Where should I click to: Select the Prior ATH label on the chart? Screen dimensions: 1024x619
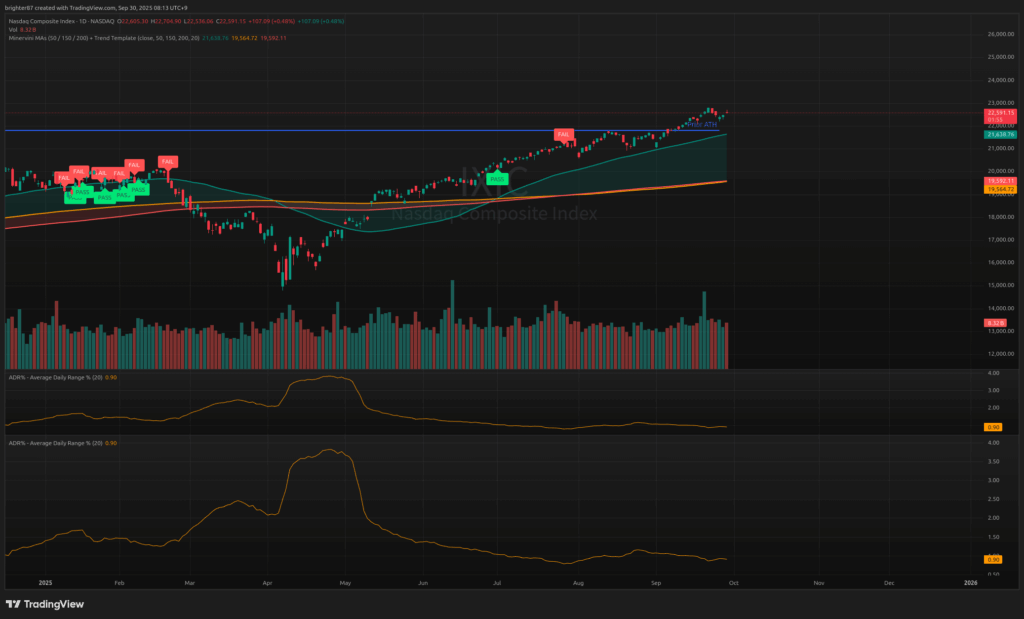(x=702, y=125)
